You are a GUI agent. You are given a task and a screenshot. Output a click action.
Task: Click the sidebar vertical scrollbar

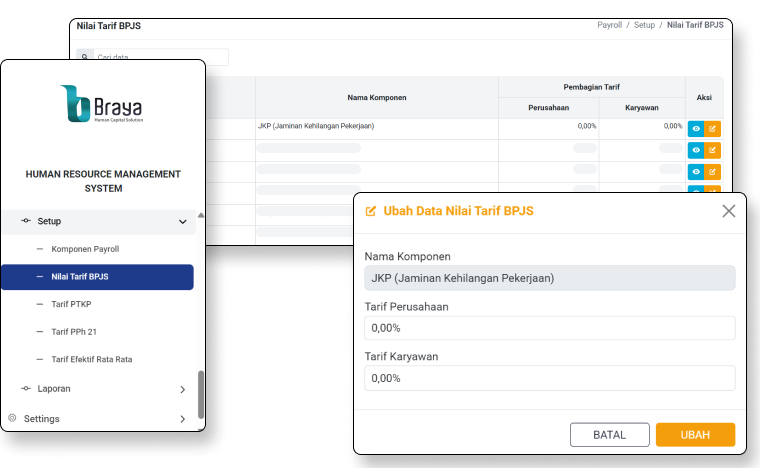[200, 394]
